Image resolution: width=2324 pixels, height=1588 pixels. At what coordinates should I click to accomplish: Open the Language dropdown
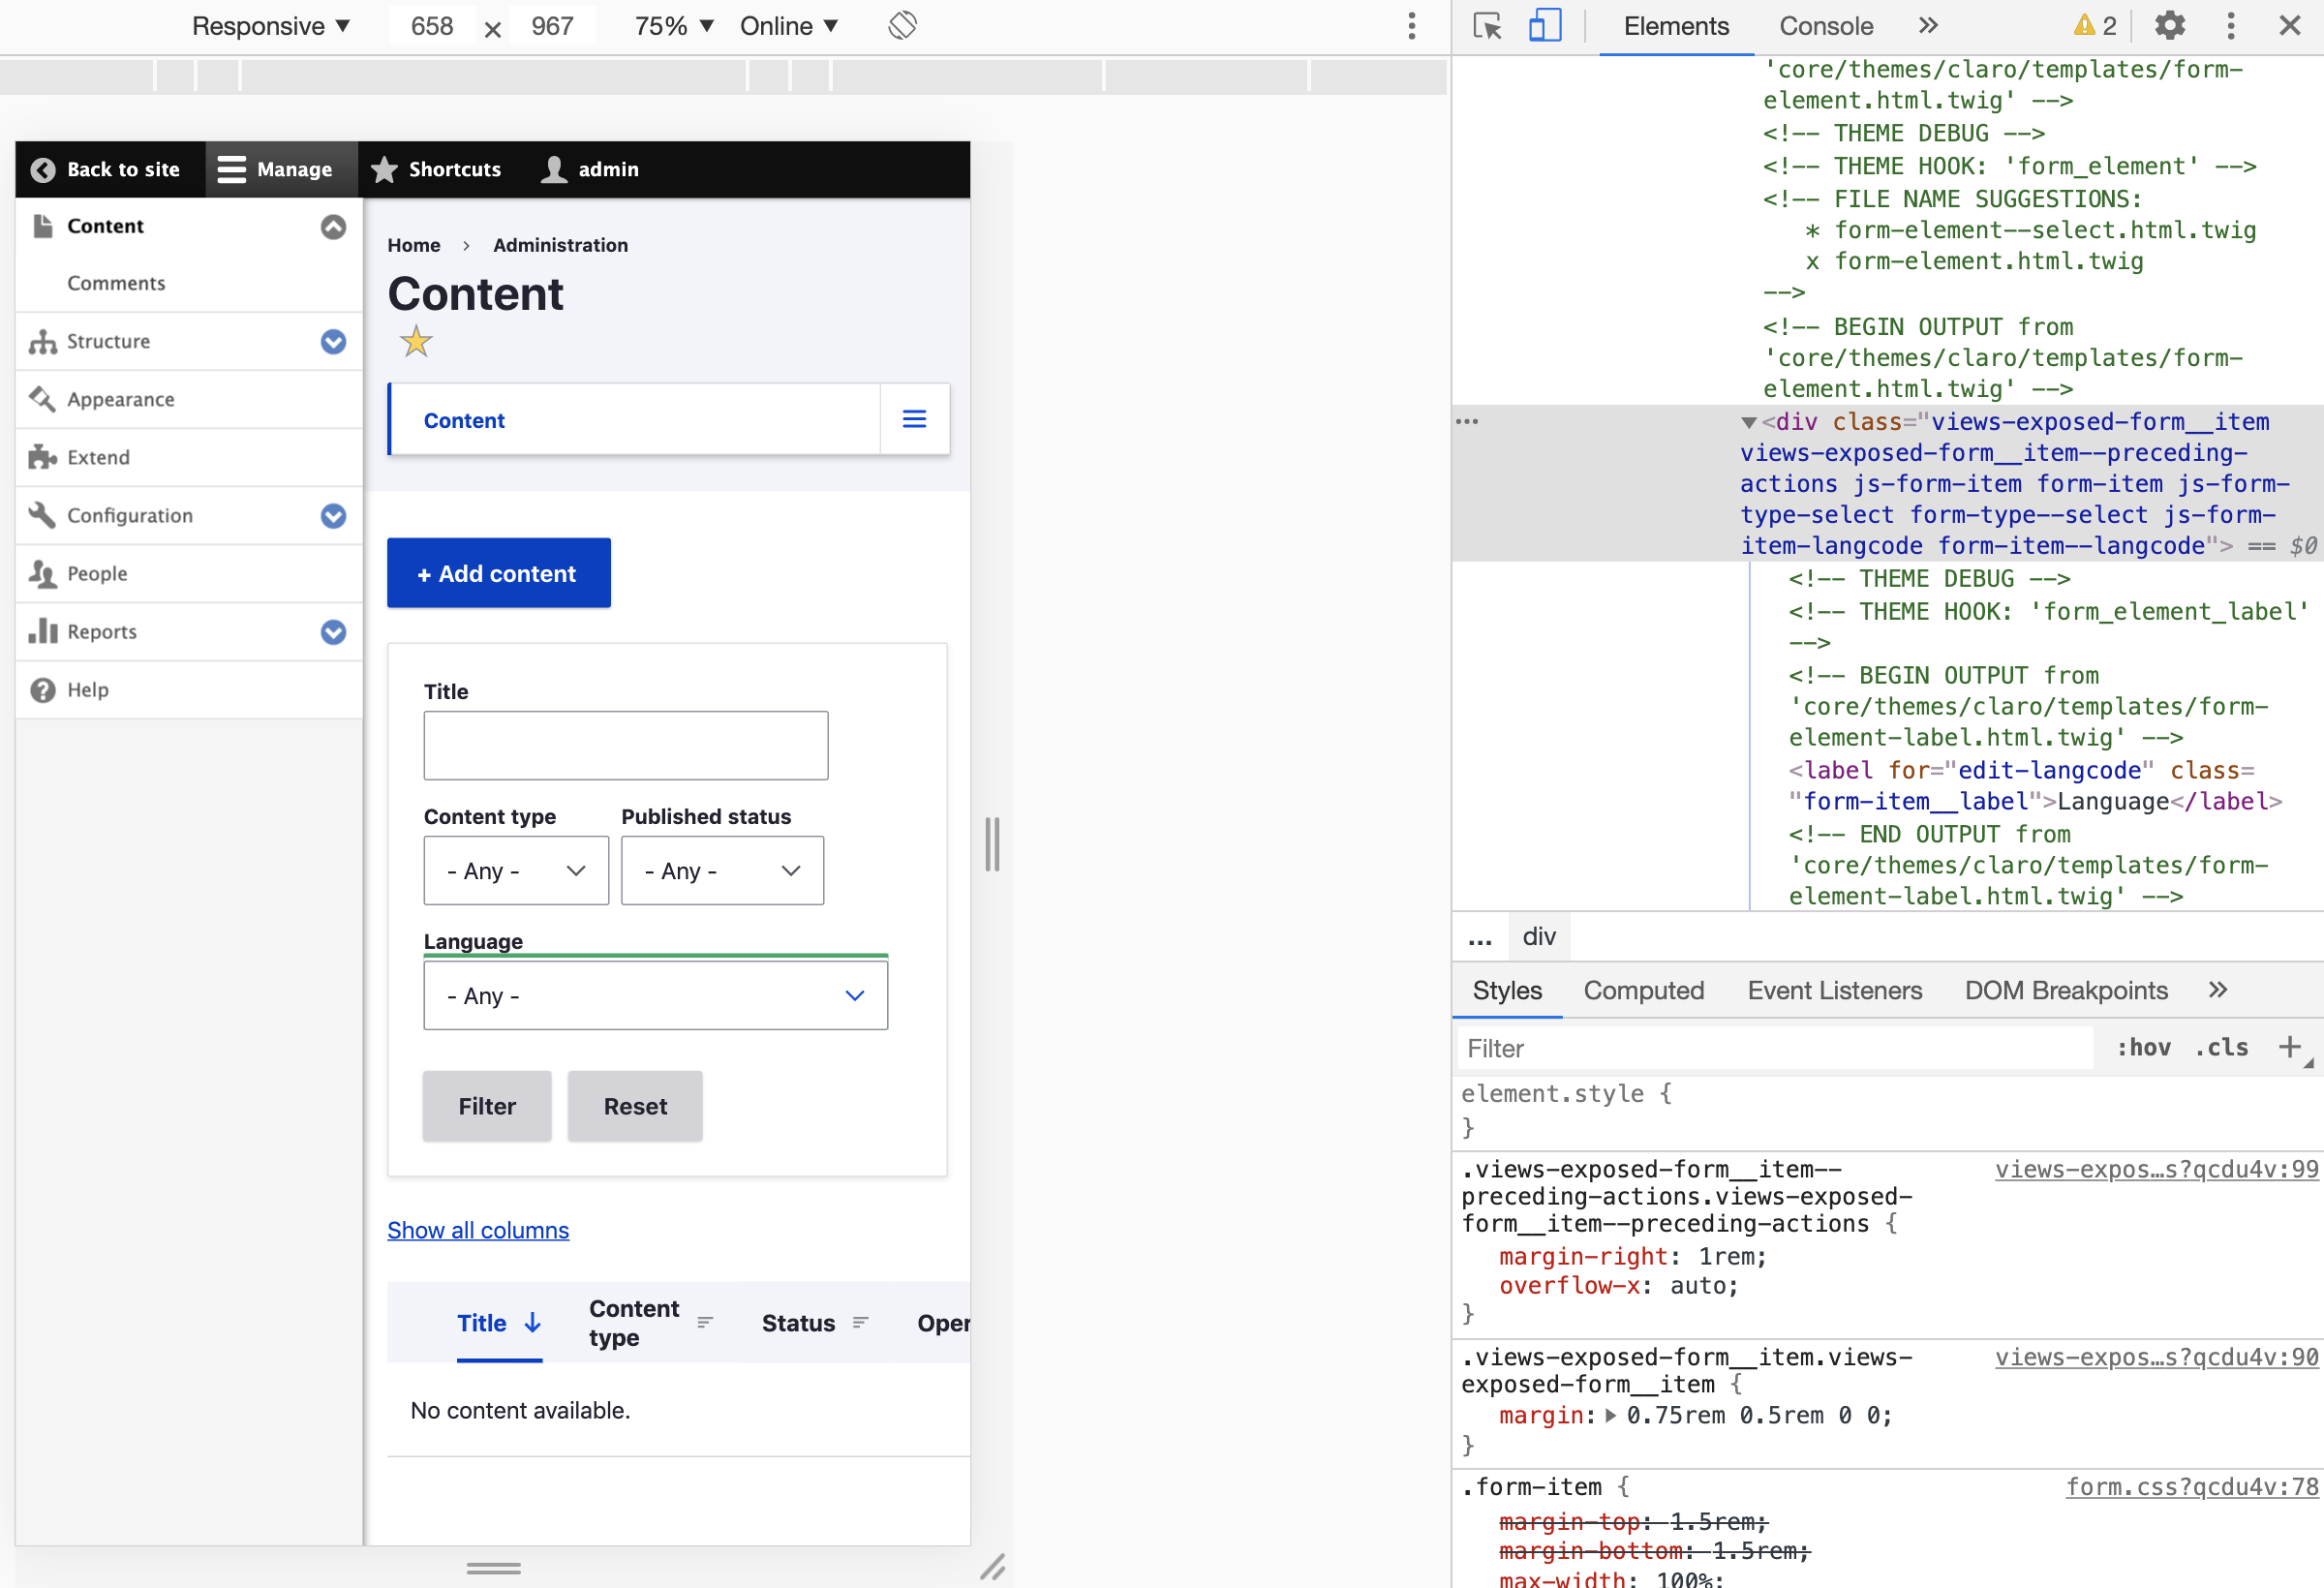pyautogui.click(x=655, y=995)
